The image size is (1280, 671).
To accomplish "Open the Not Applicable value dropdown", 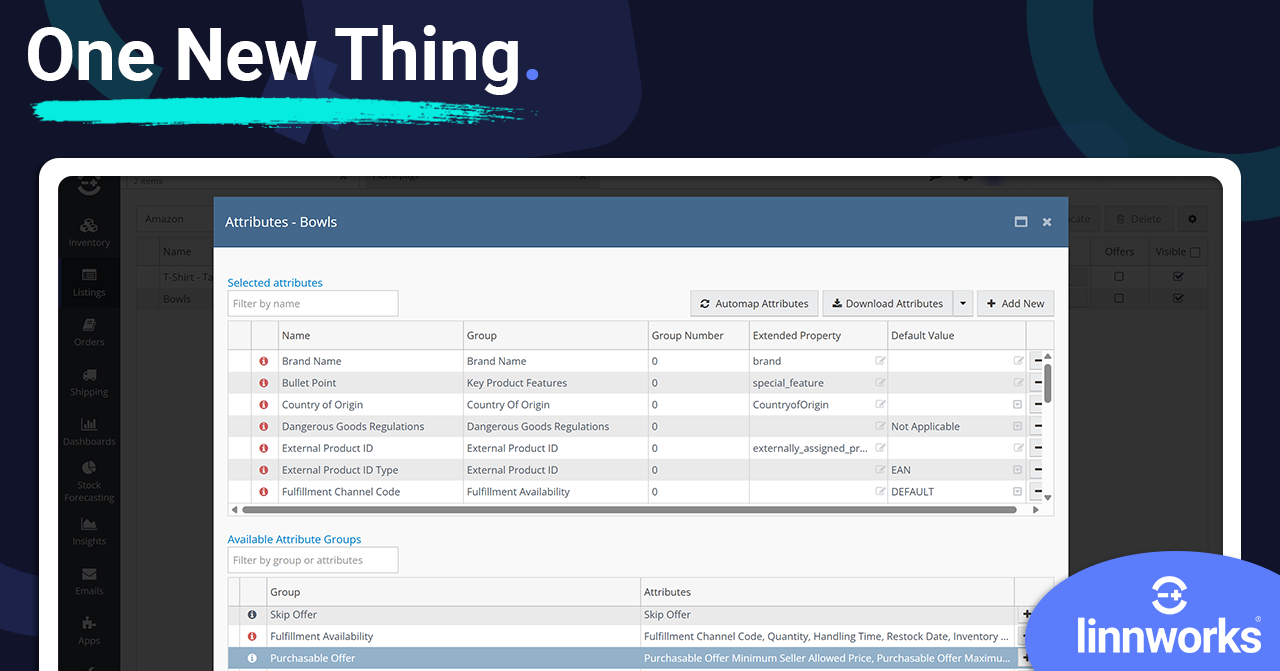I will pyautogui.click(x=1017, y=426).
